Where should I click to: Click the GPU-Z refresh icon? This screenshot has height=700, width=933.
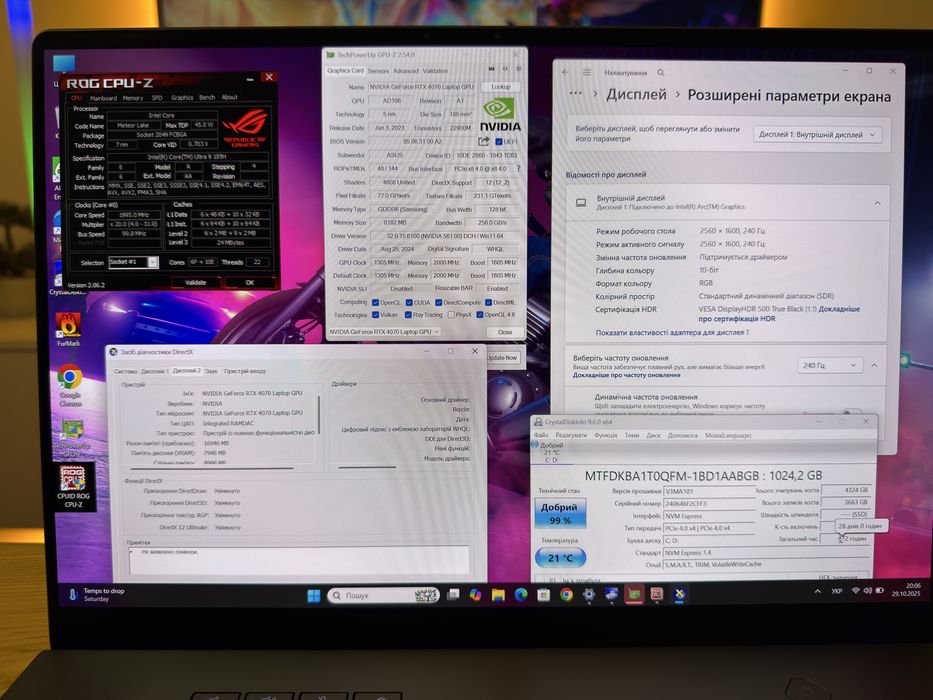pos(505,70)
